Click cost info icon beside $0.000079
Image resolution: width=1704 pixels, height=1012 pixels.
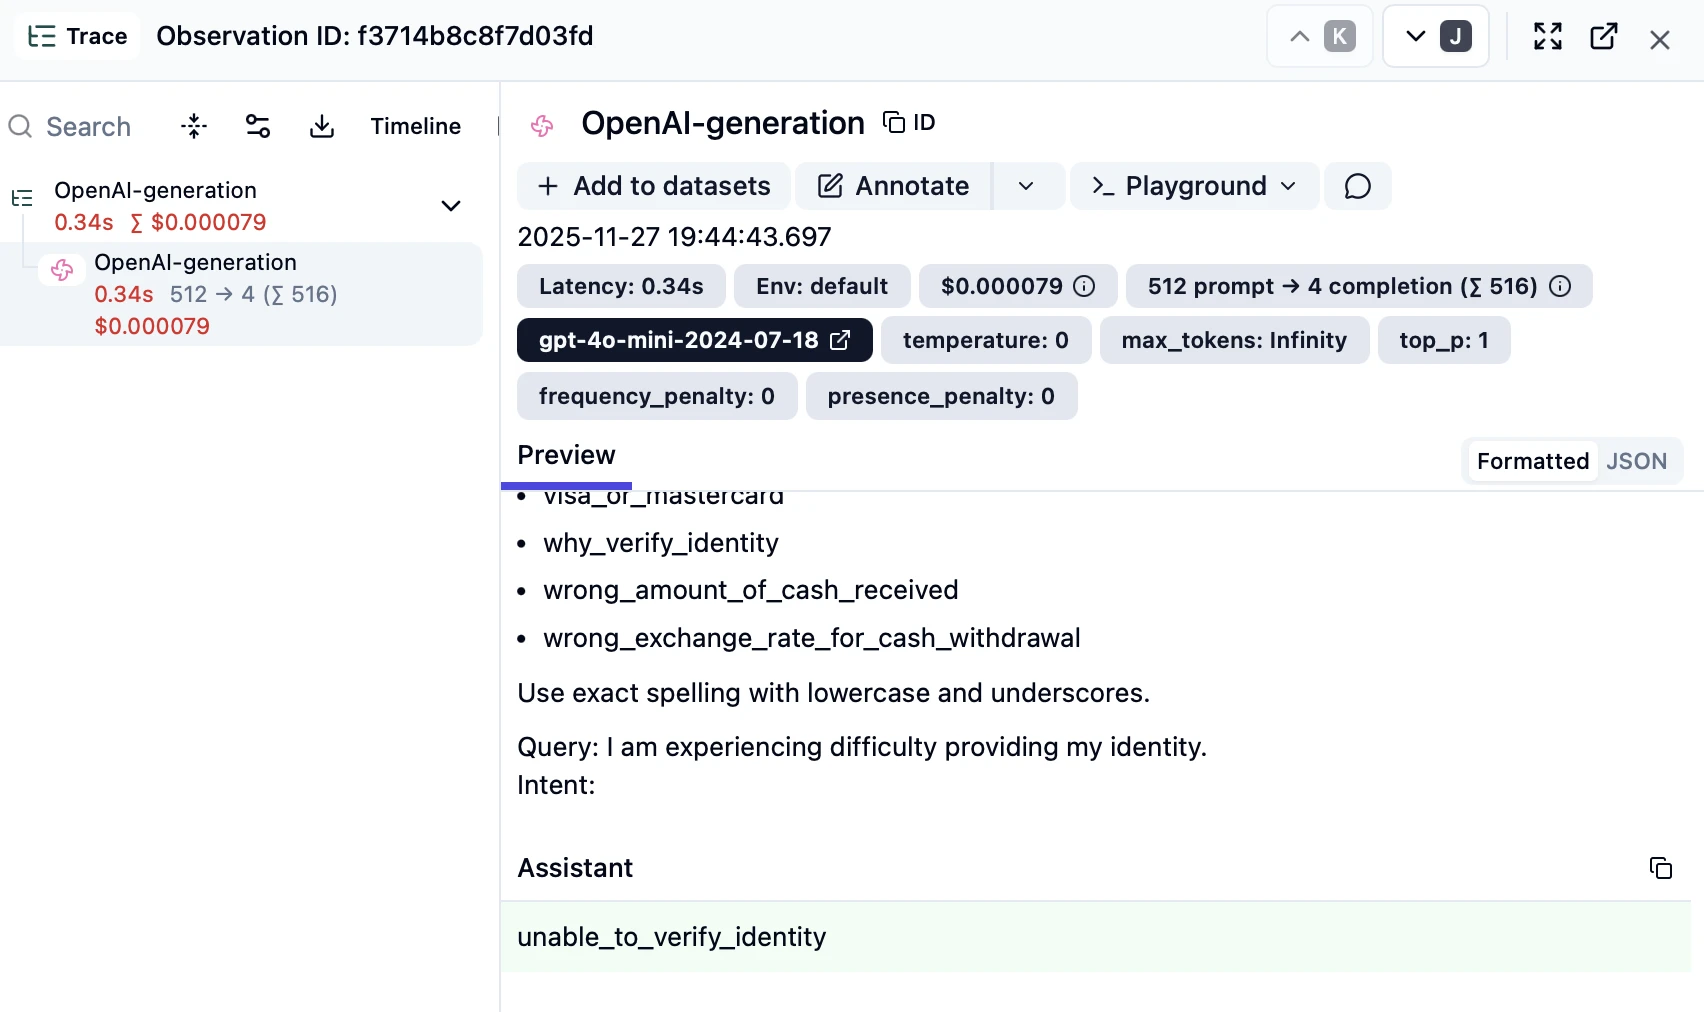click(x=1084, y=286)
